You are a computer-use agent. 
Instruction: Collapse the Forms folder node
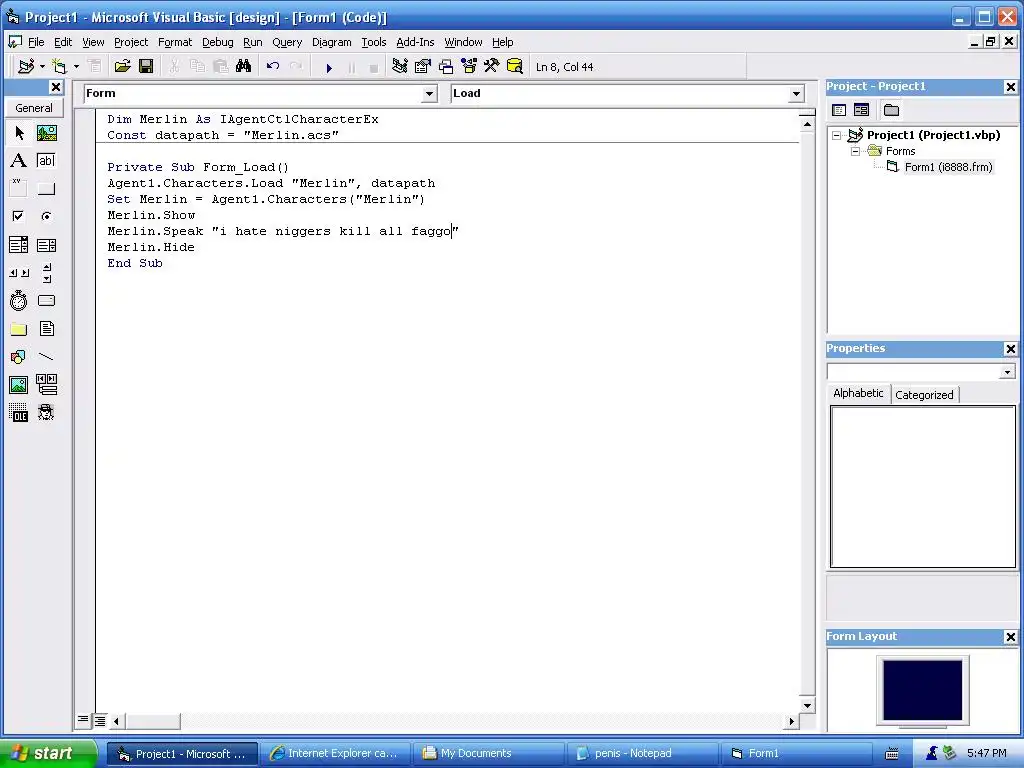click(855, 151)
